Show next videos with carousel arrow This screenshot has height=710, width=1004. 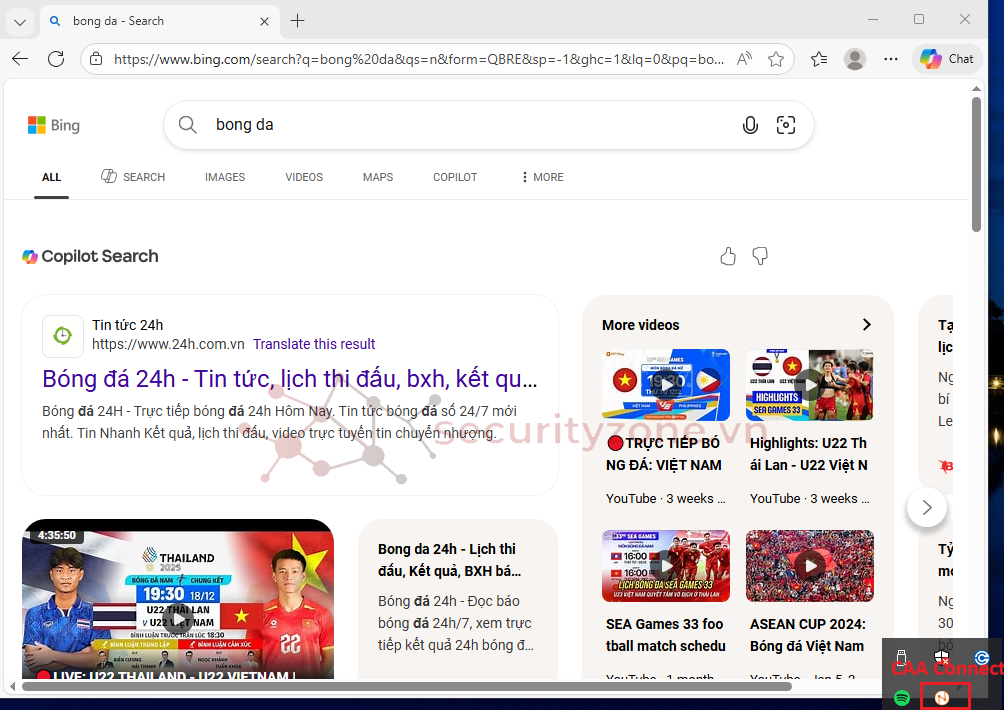tap(926, 507)
